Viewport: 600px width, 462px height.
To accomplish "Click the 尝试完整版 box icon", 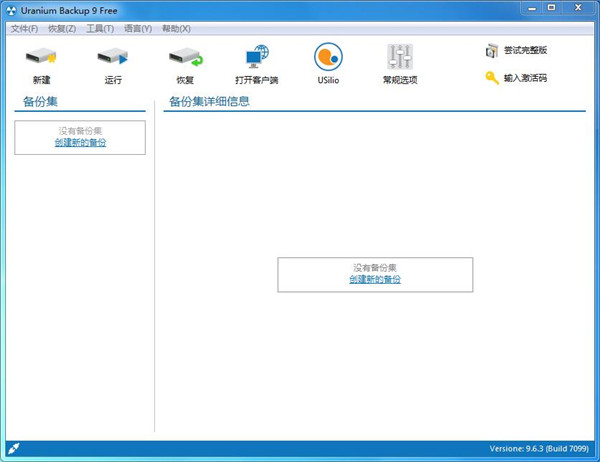I will click(x=492, y=51).
